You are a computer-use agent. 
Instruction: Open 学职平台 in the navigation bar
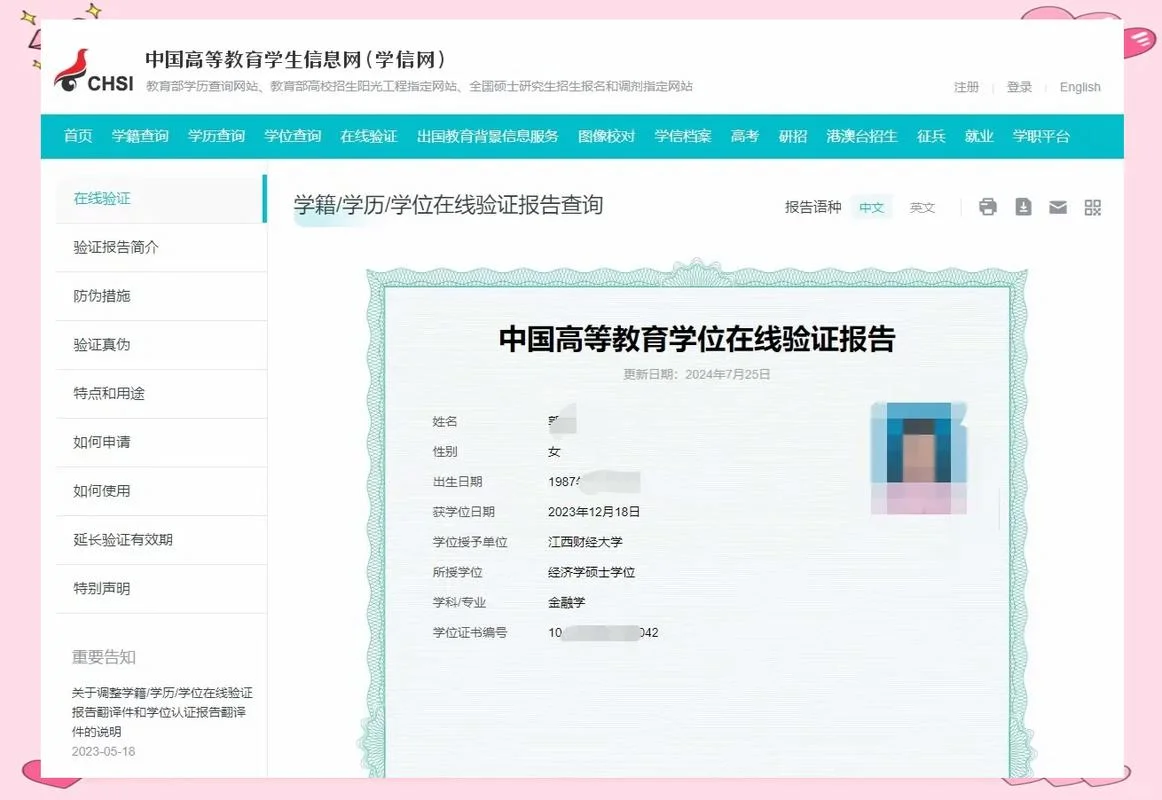pos(1041,136)
